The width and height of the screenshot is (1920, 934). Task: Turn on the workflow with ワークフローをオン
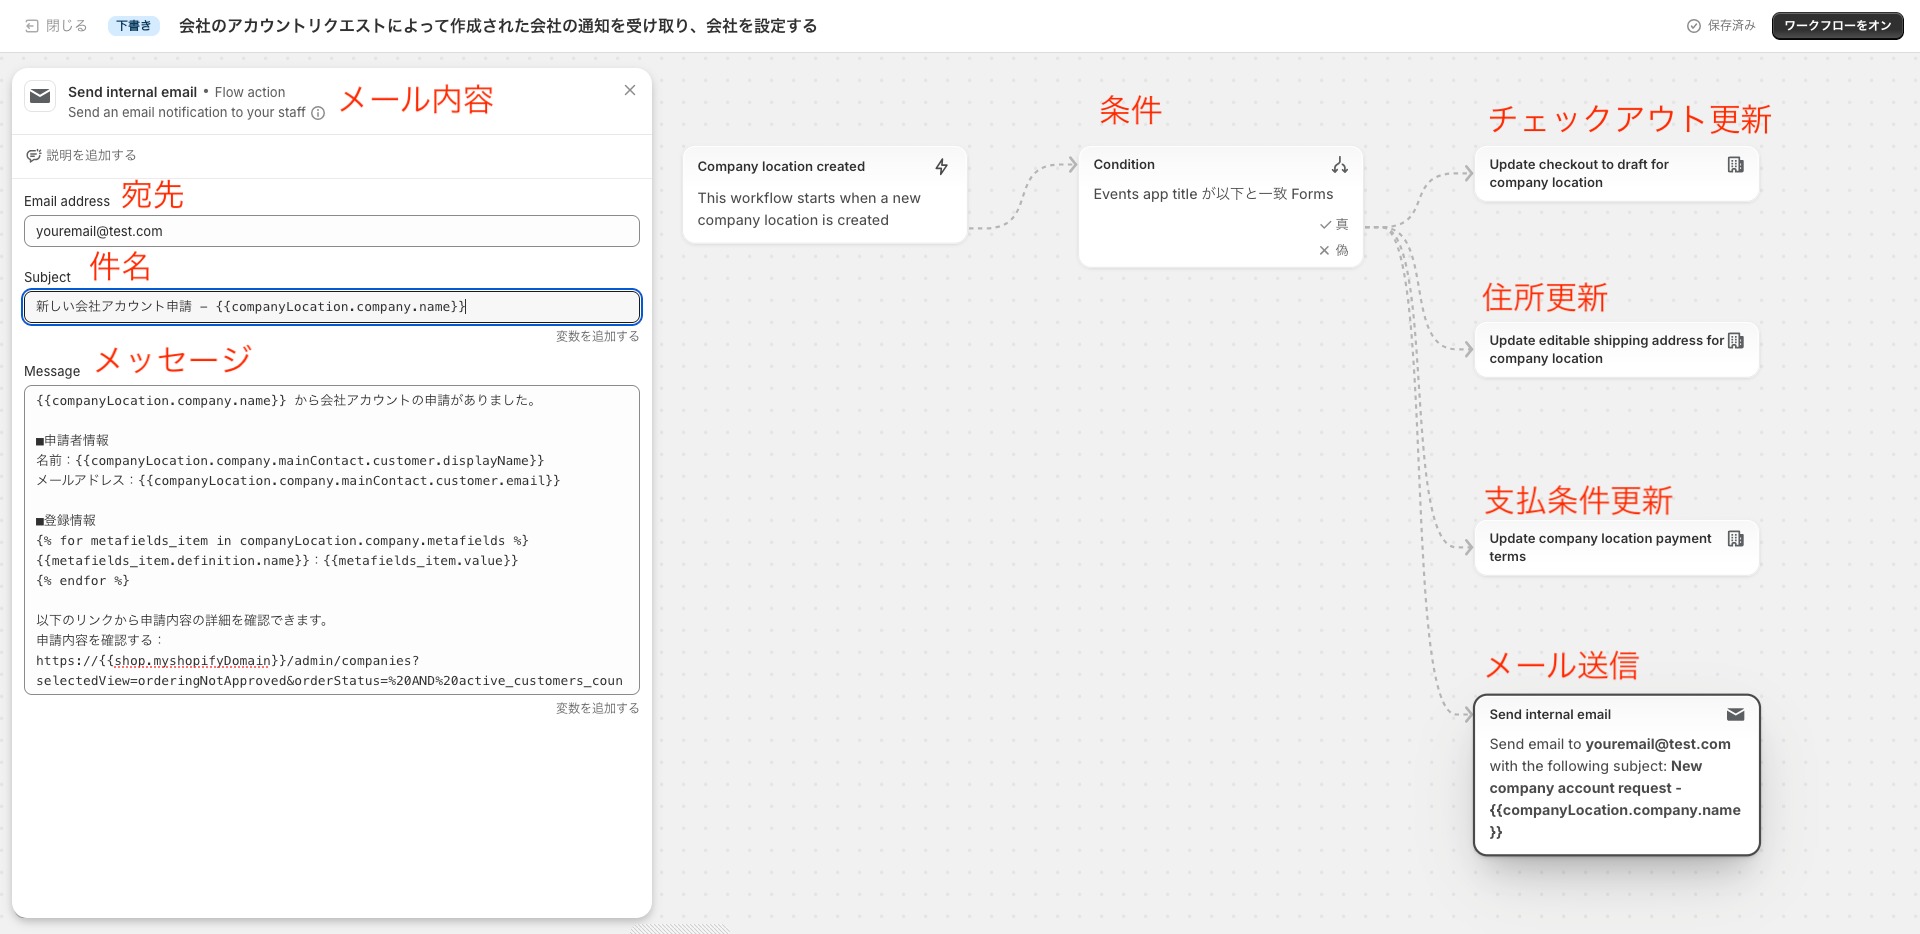1837,26
